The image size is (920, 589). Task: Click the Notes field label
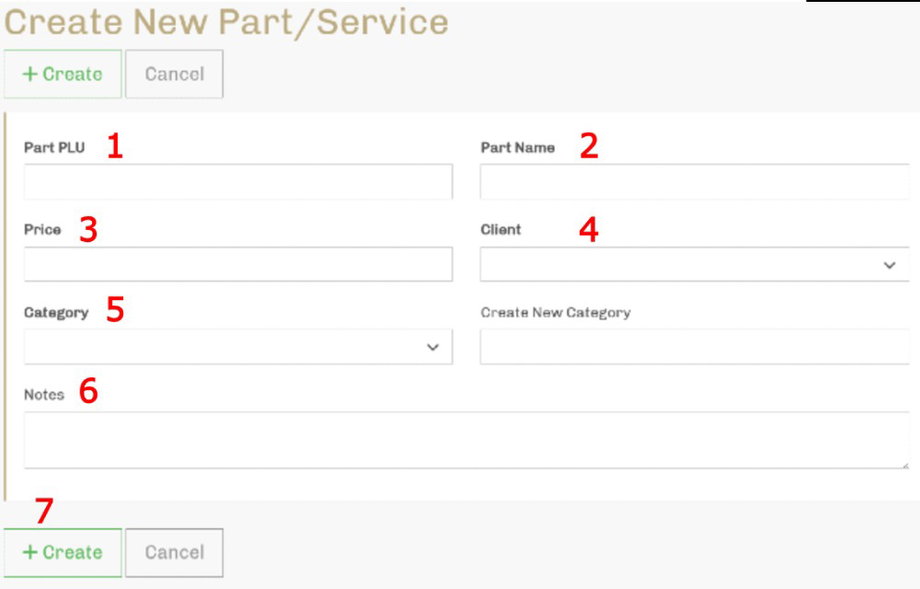[x=44, y=395]
